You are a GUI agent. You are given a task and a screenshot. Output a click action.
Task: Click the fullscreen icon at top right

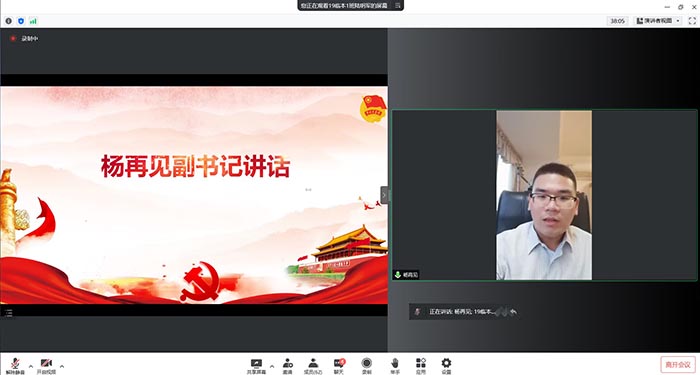point(692,21)
